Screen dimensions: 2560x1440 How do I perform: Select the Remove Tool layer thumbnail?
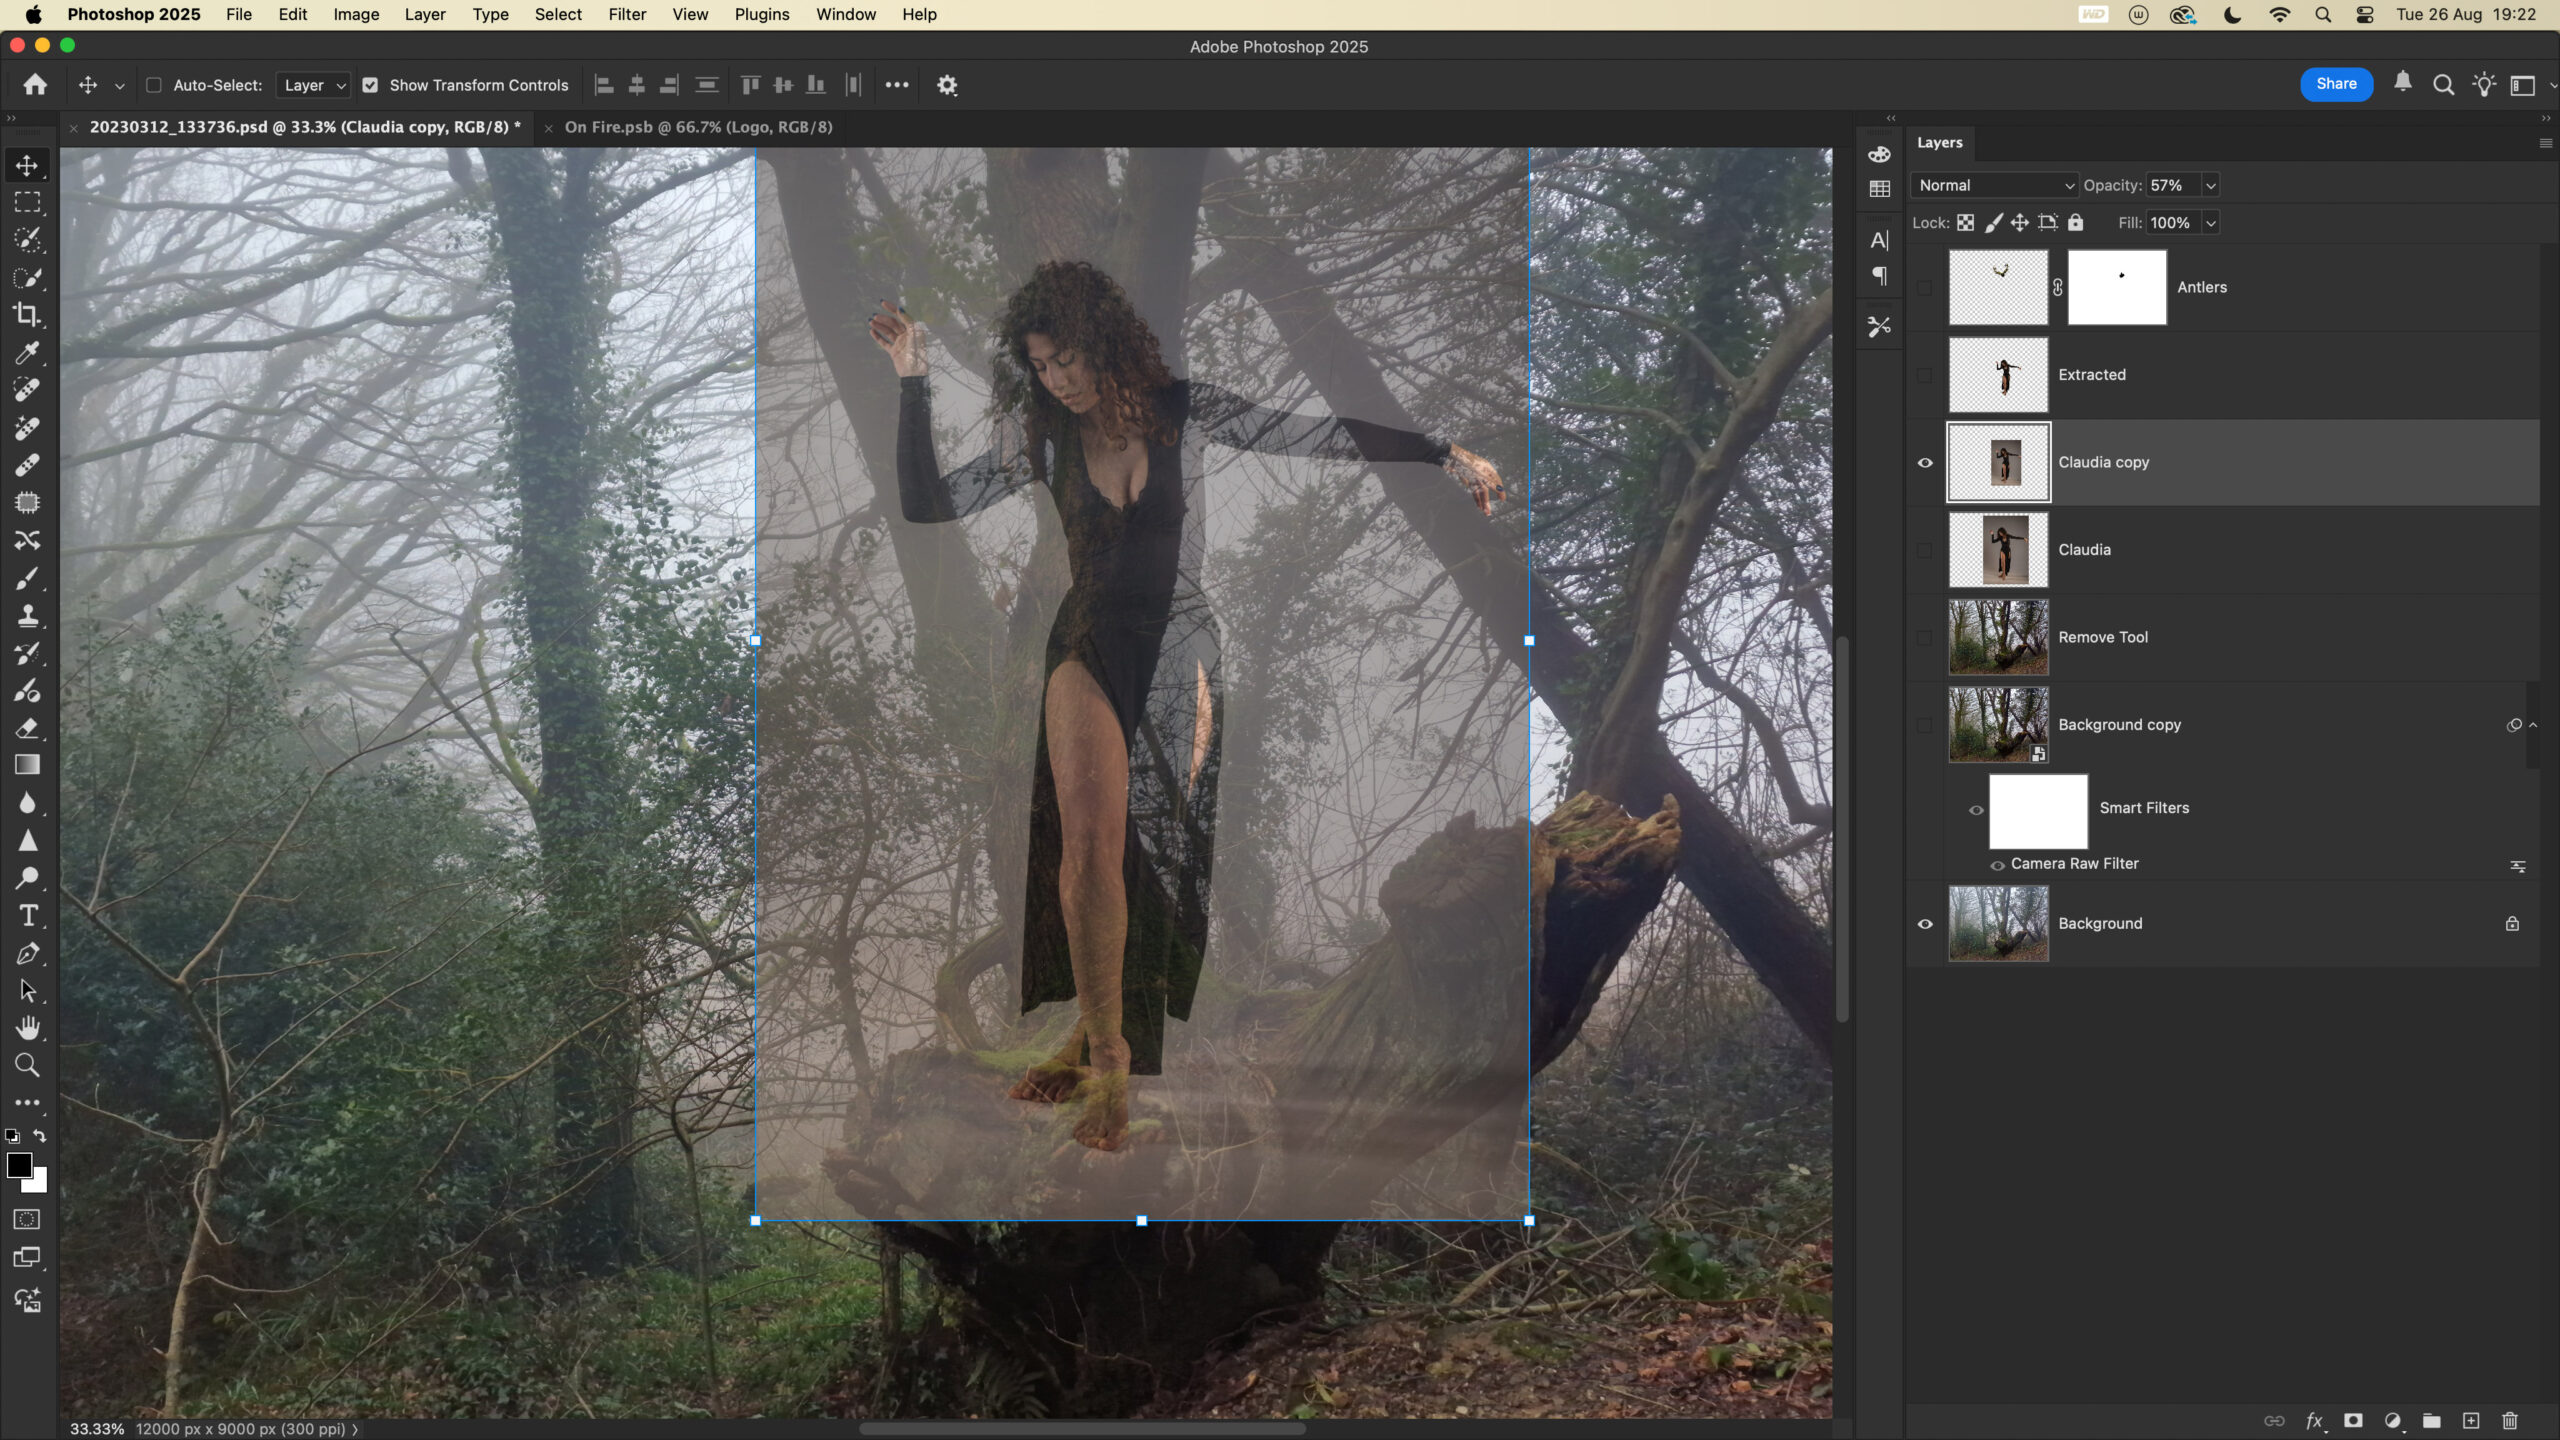[x=1998, y=637]
